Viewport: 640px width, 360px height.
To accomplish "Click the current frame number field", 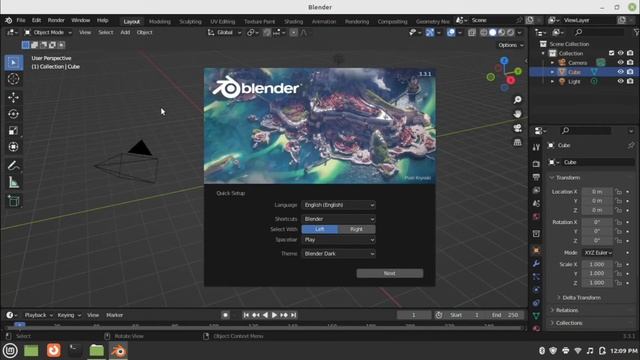I will (414, 315).
